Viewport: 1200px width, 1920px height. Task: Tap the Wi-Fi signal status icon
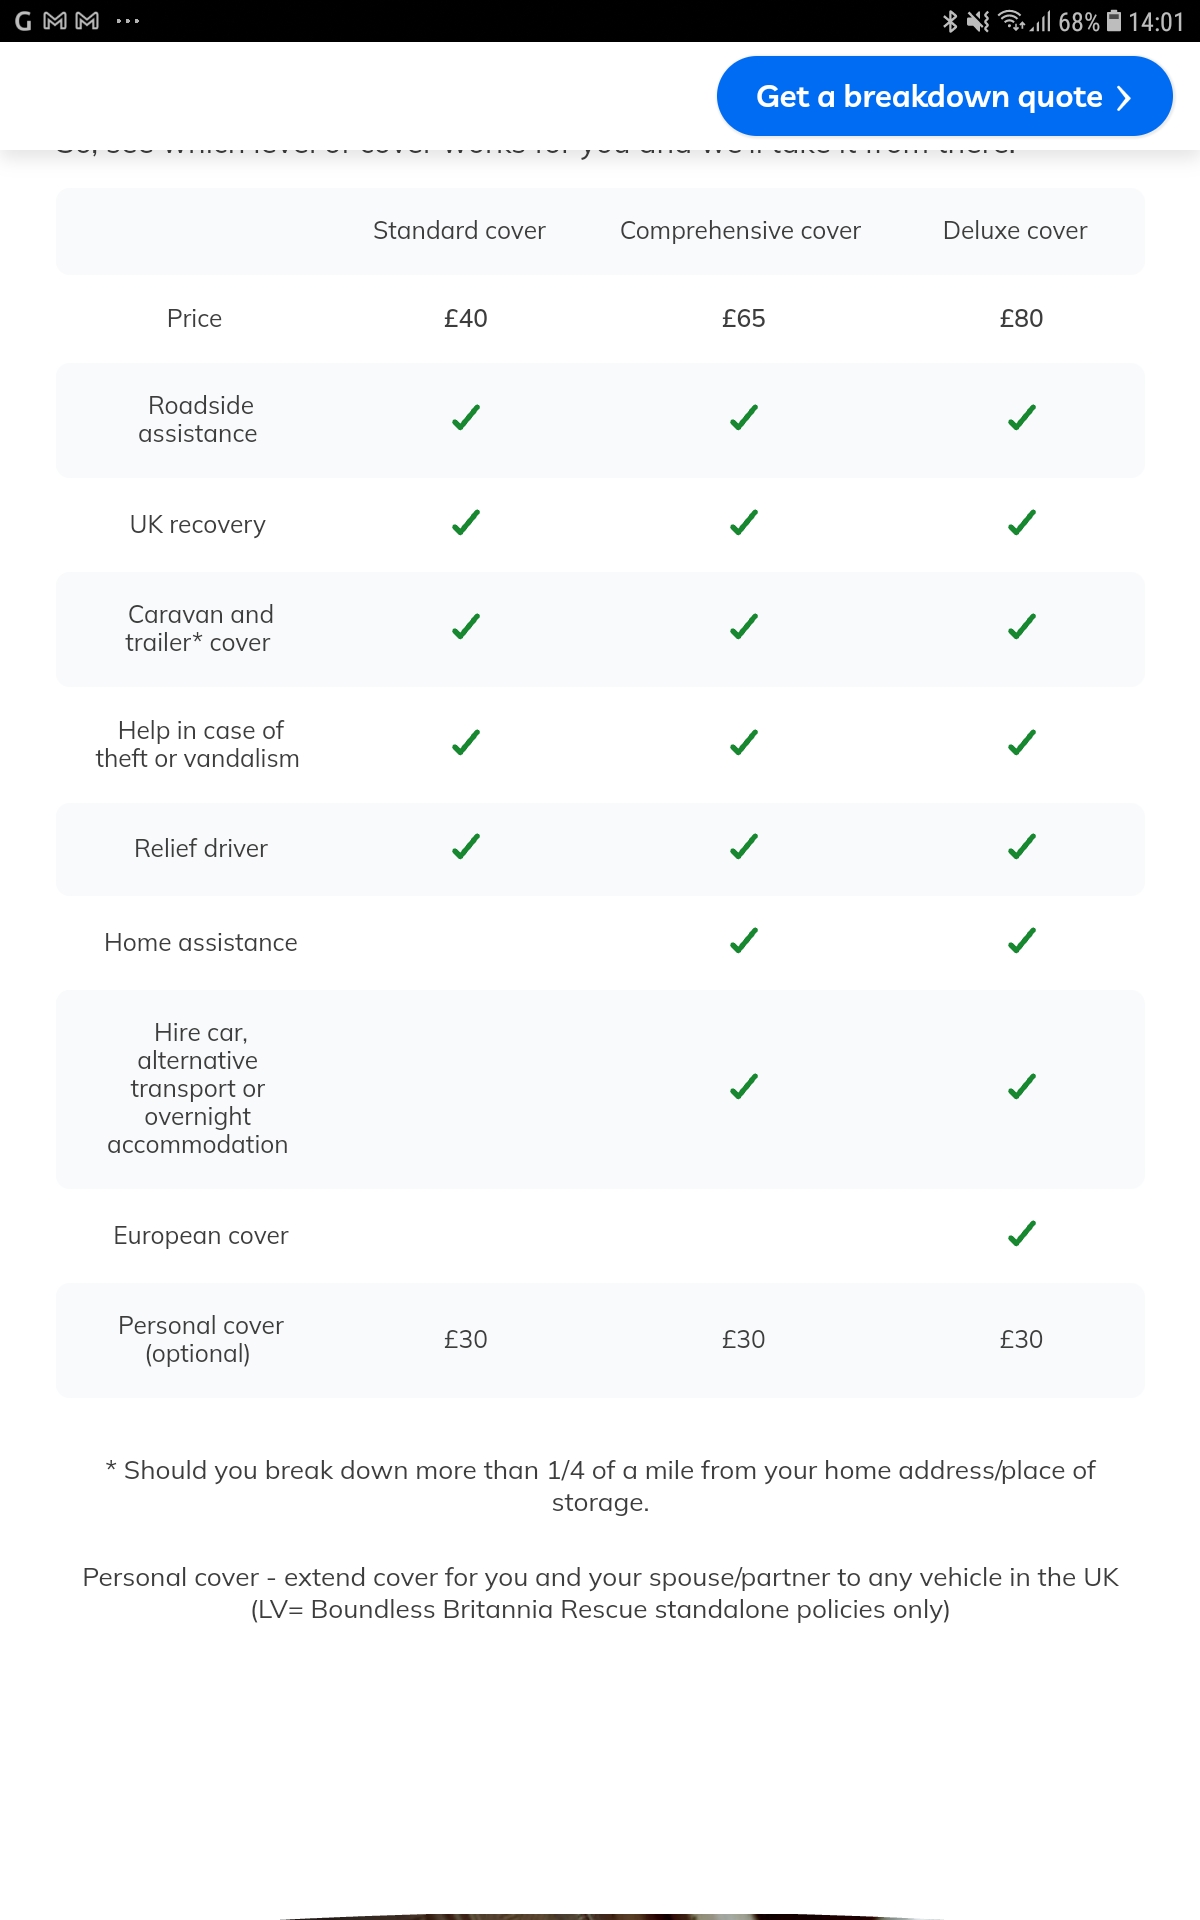pos(1012,21)
